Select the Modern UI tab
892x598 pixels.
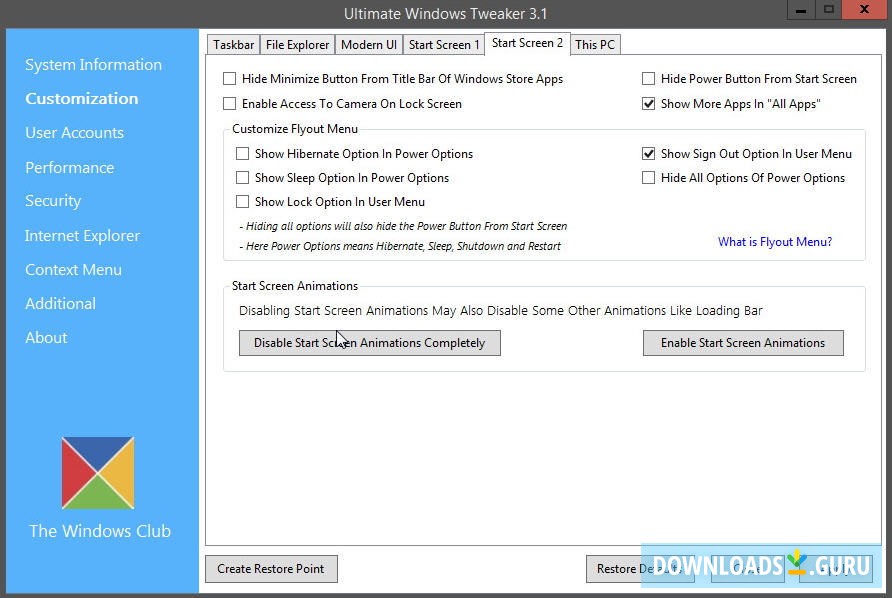pyautogui.click(x=368, y=44)
